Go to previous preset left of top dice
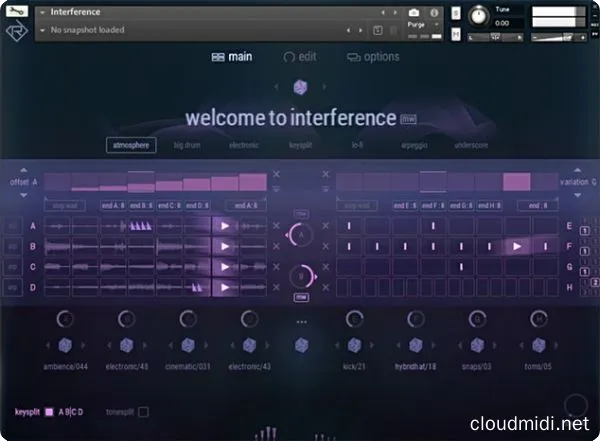Image resolution: width=600 pixels, height=441 pixels. pyautogui.click(x=276, y=87)
